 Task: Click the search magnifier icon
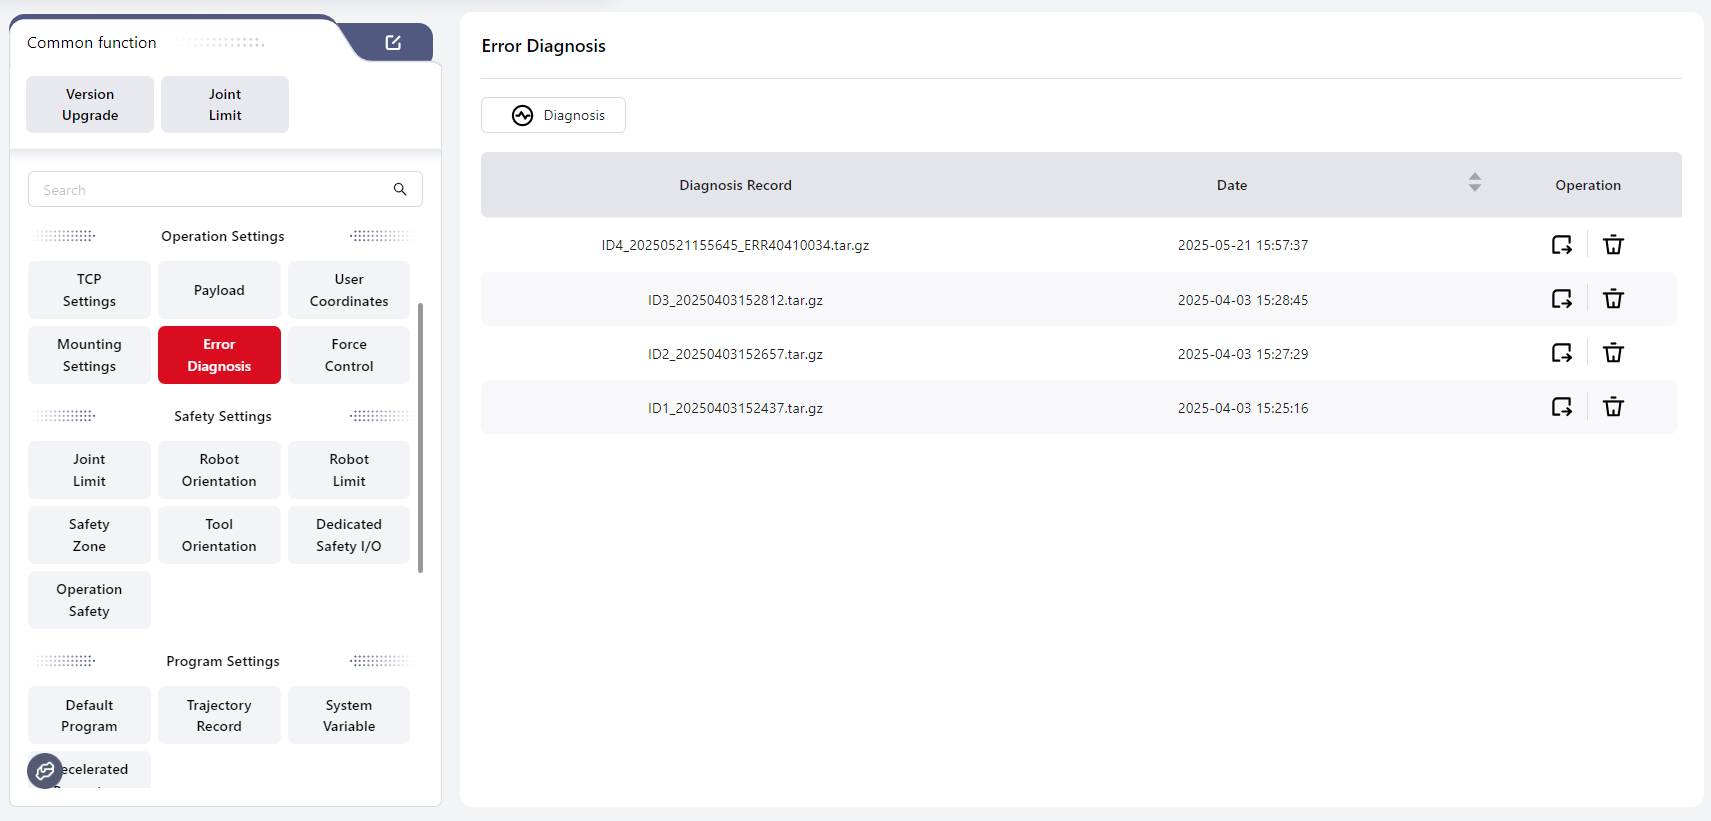400,189
